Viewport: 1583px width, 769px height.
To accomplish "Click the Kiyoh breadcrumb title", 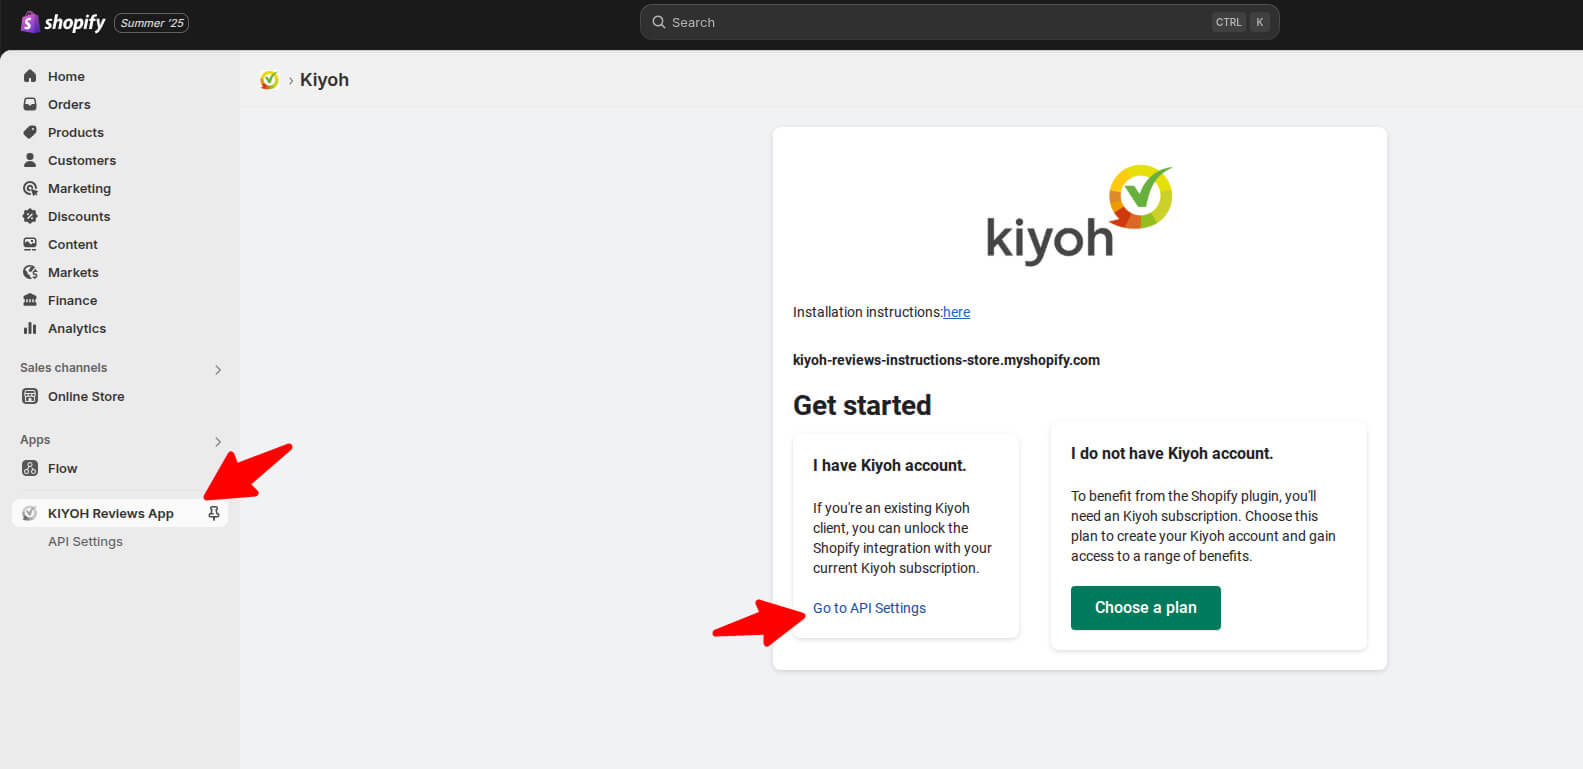I will pyautogui.click(x=324, y=80).
